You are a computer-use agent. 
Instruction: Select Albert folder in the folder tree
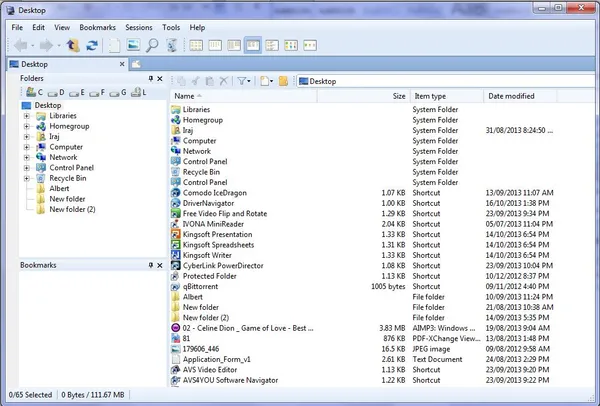(x=54, y=189)
